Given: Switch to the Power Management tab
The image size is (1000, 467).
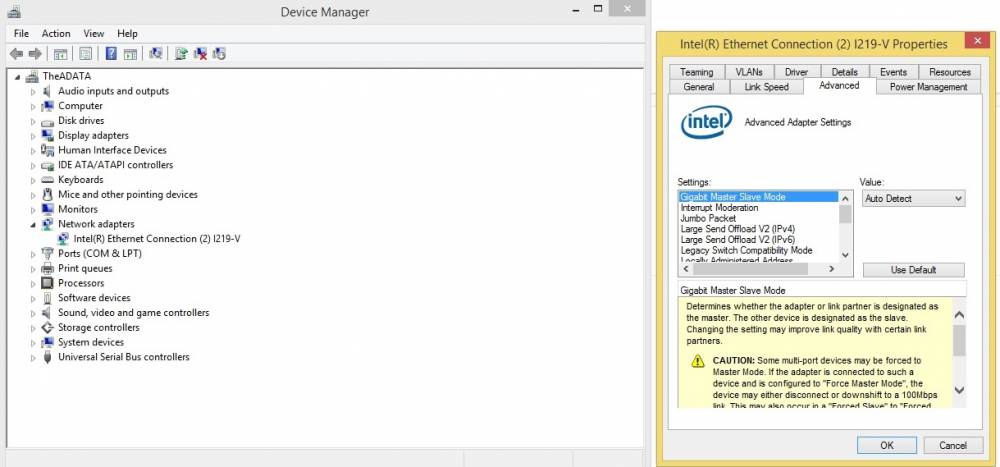Looking at the screenshot, I should 929,87.
